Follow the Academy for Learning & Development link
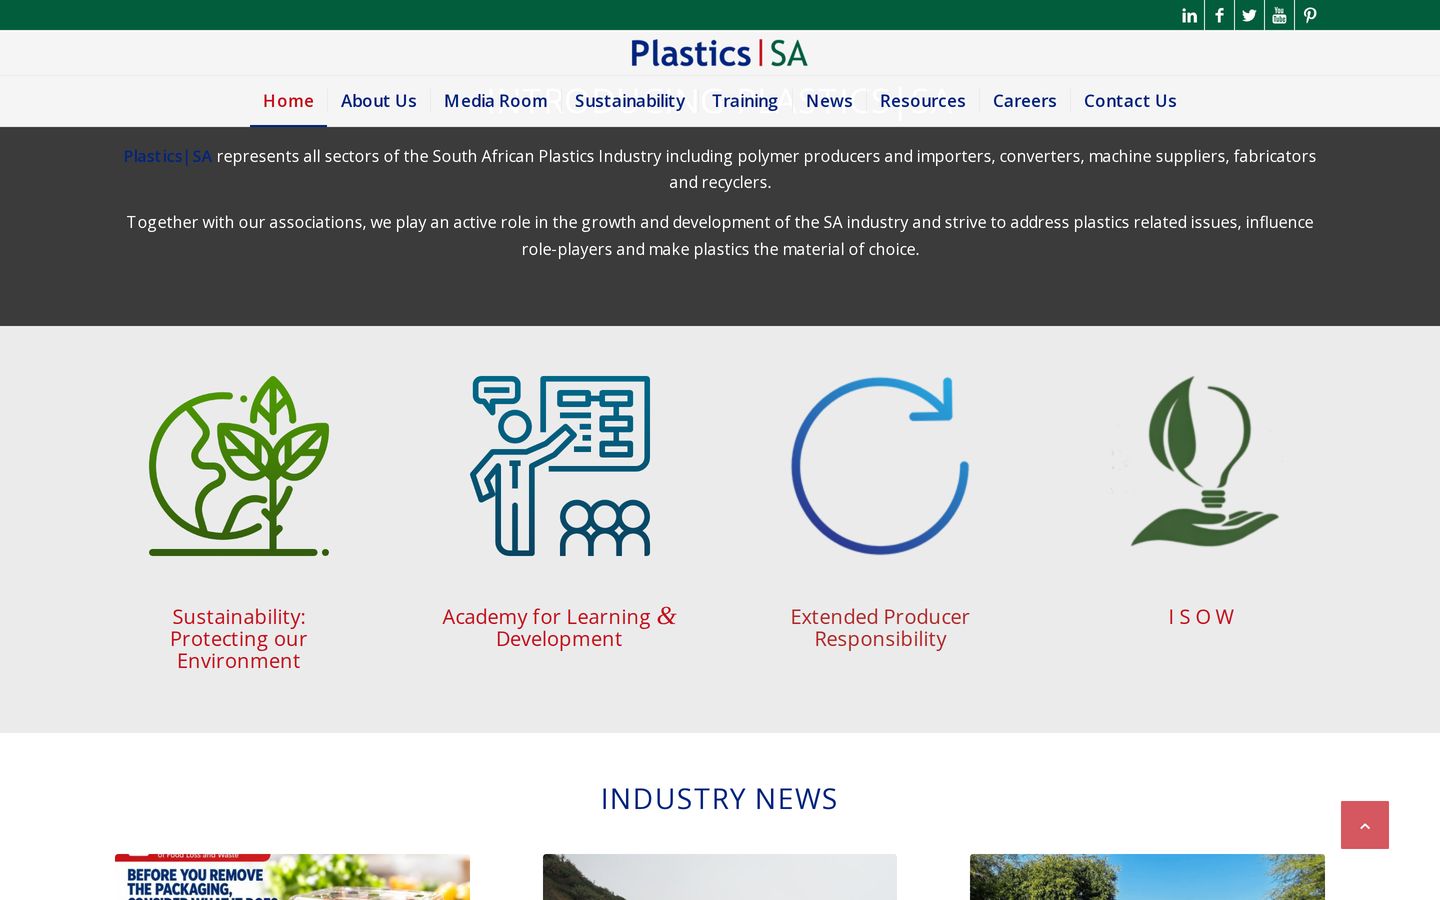1440x900 pixels. tap(560, 628)
